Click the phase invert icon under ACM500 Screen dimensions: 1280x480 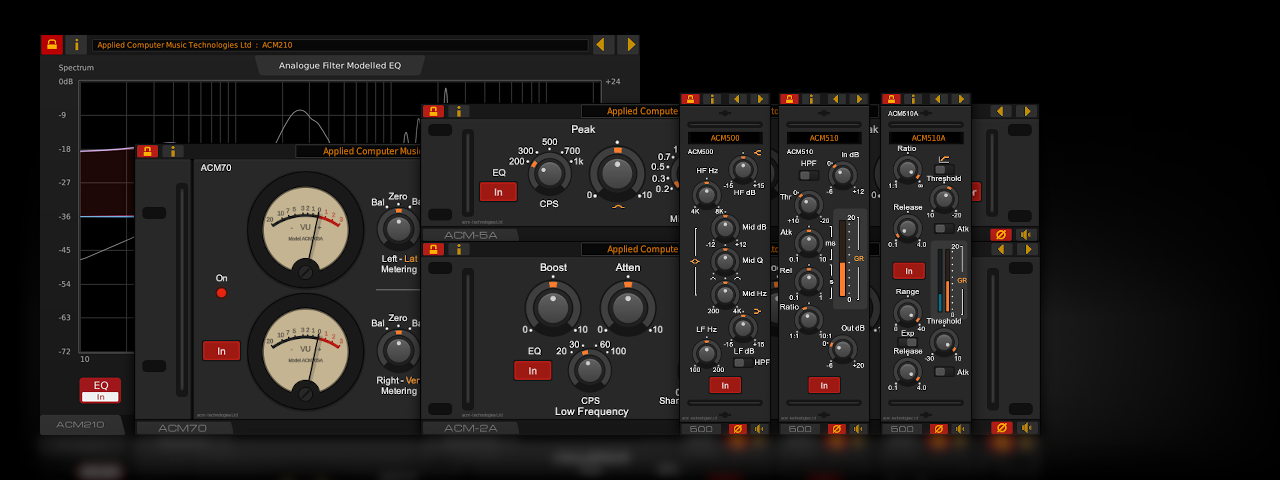[738, 429]
